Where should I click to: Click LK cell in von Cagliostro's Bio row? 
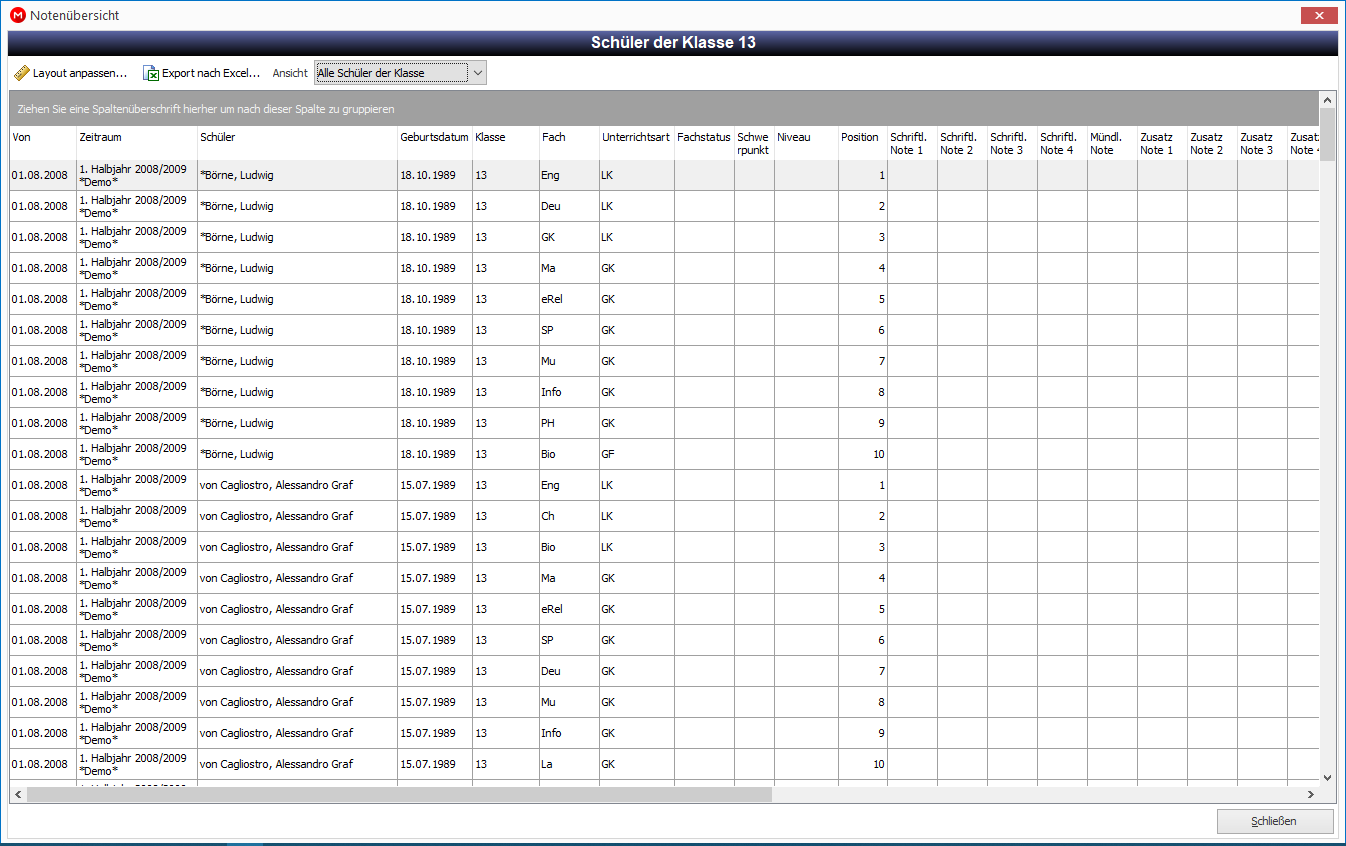(637, 547)
